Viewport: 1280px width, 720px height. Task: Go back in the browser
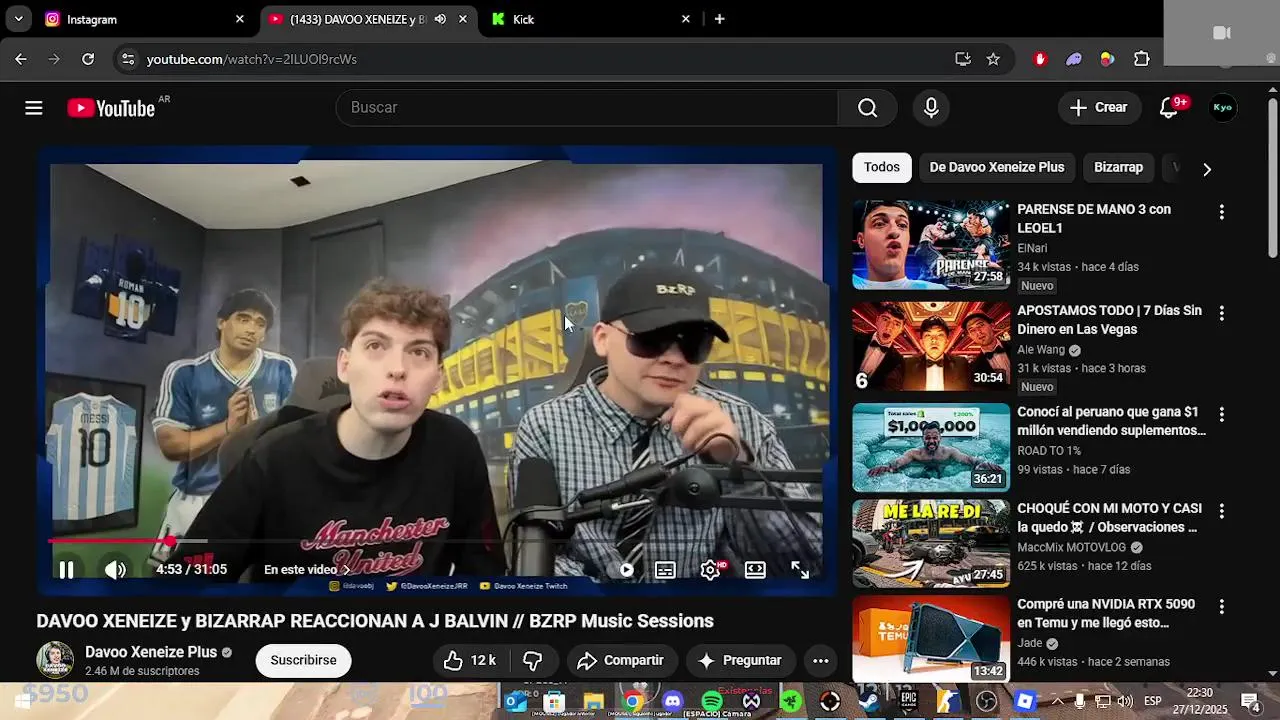pos(21,59)
